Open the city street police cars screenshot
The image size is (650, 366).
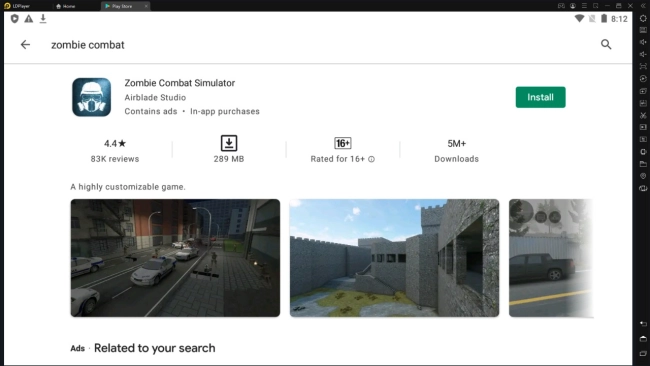[x=175, y=258]
